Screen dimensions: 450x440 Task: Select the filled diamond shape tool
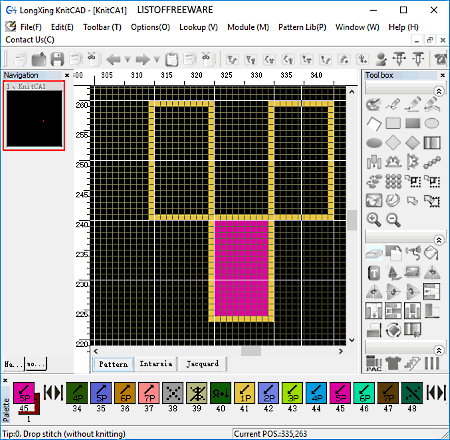(x=413, y=143)
